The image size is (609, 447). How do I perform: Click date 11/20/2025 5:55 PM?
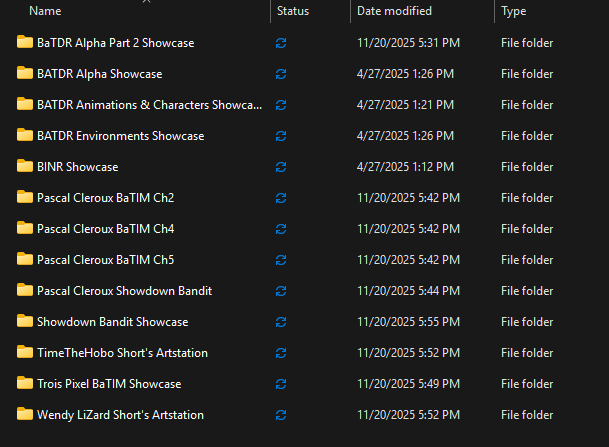coord(408,322)
